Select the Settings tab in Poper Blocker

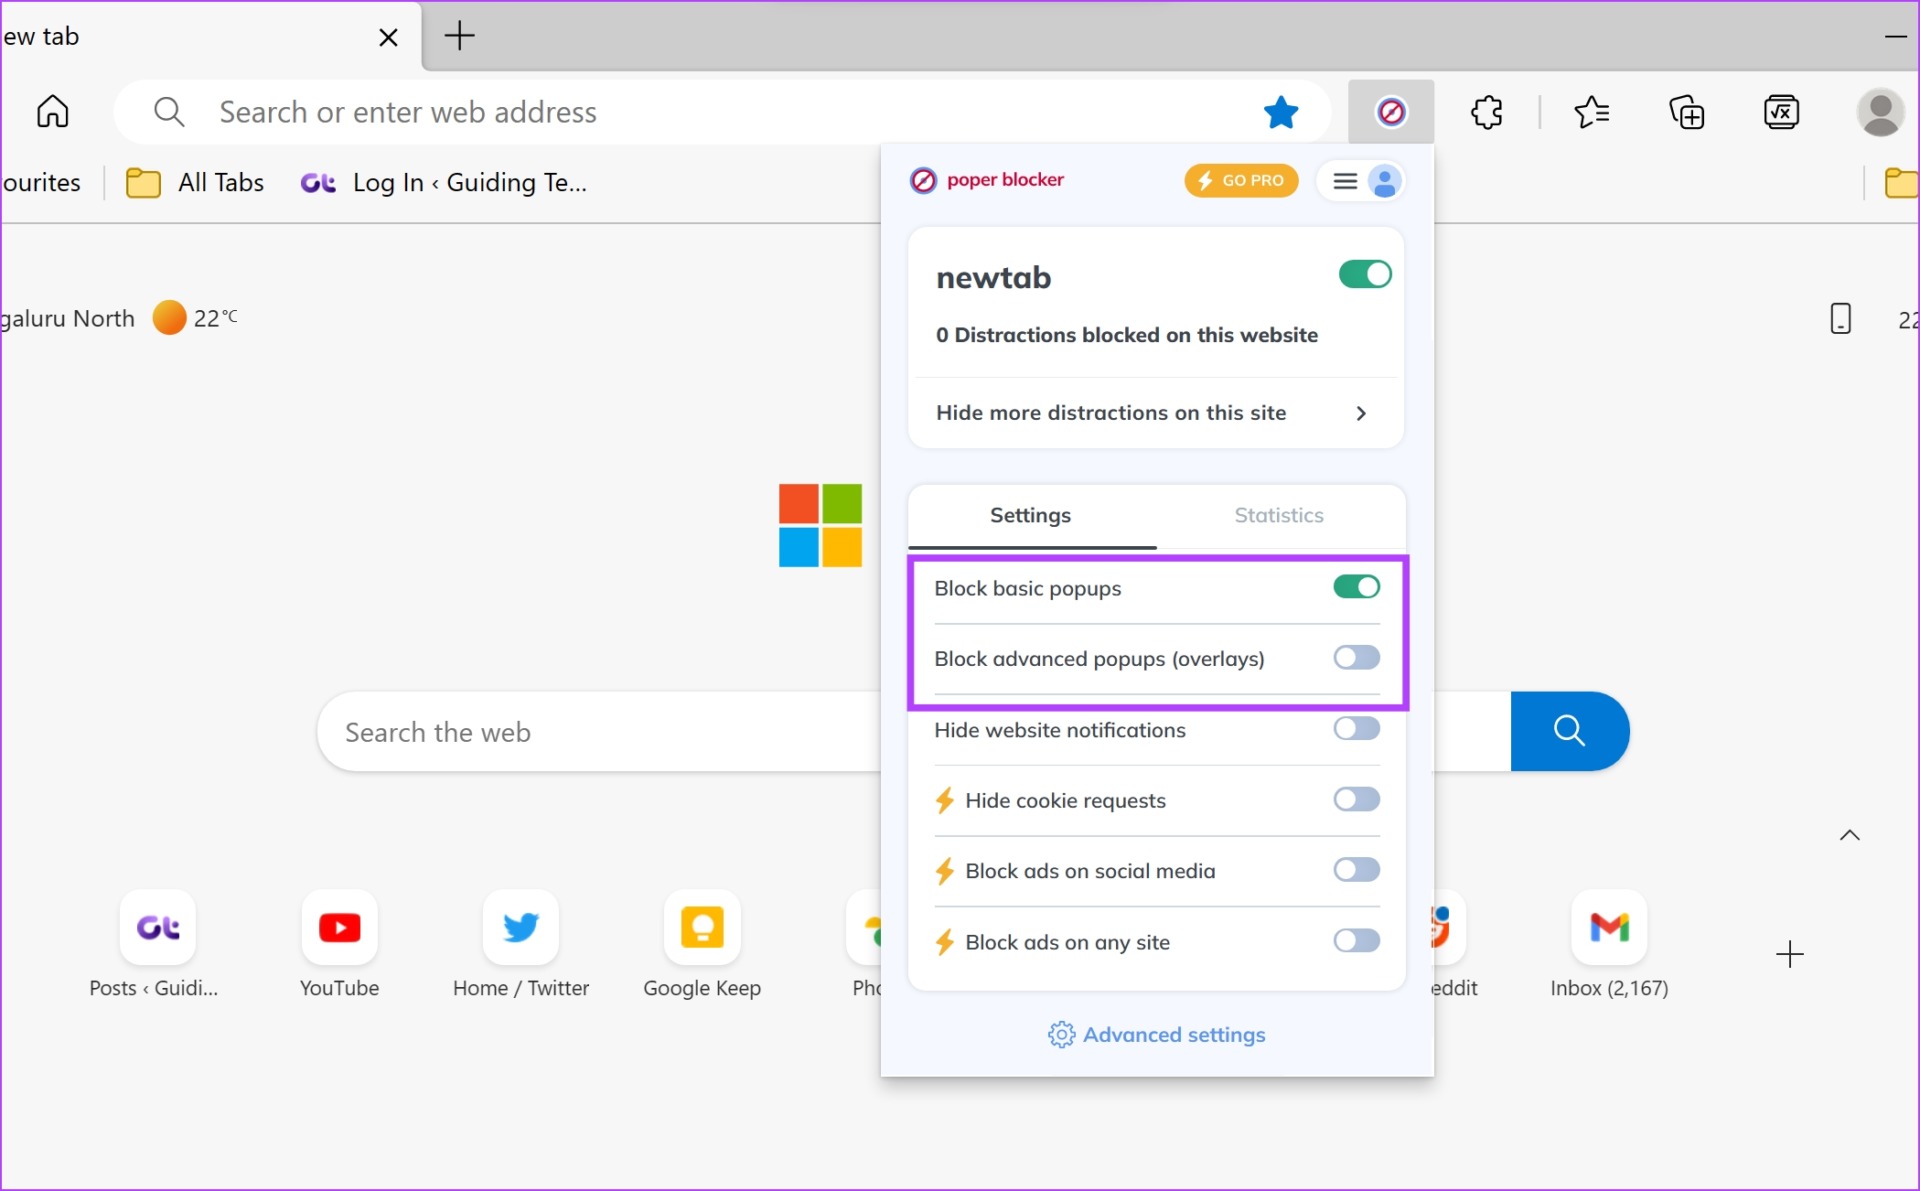click(x=1030, y=515)
